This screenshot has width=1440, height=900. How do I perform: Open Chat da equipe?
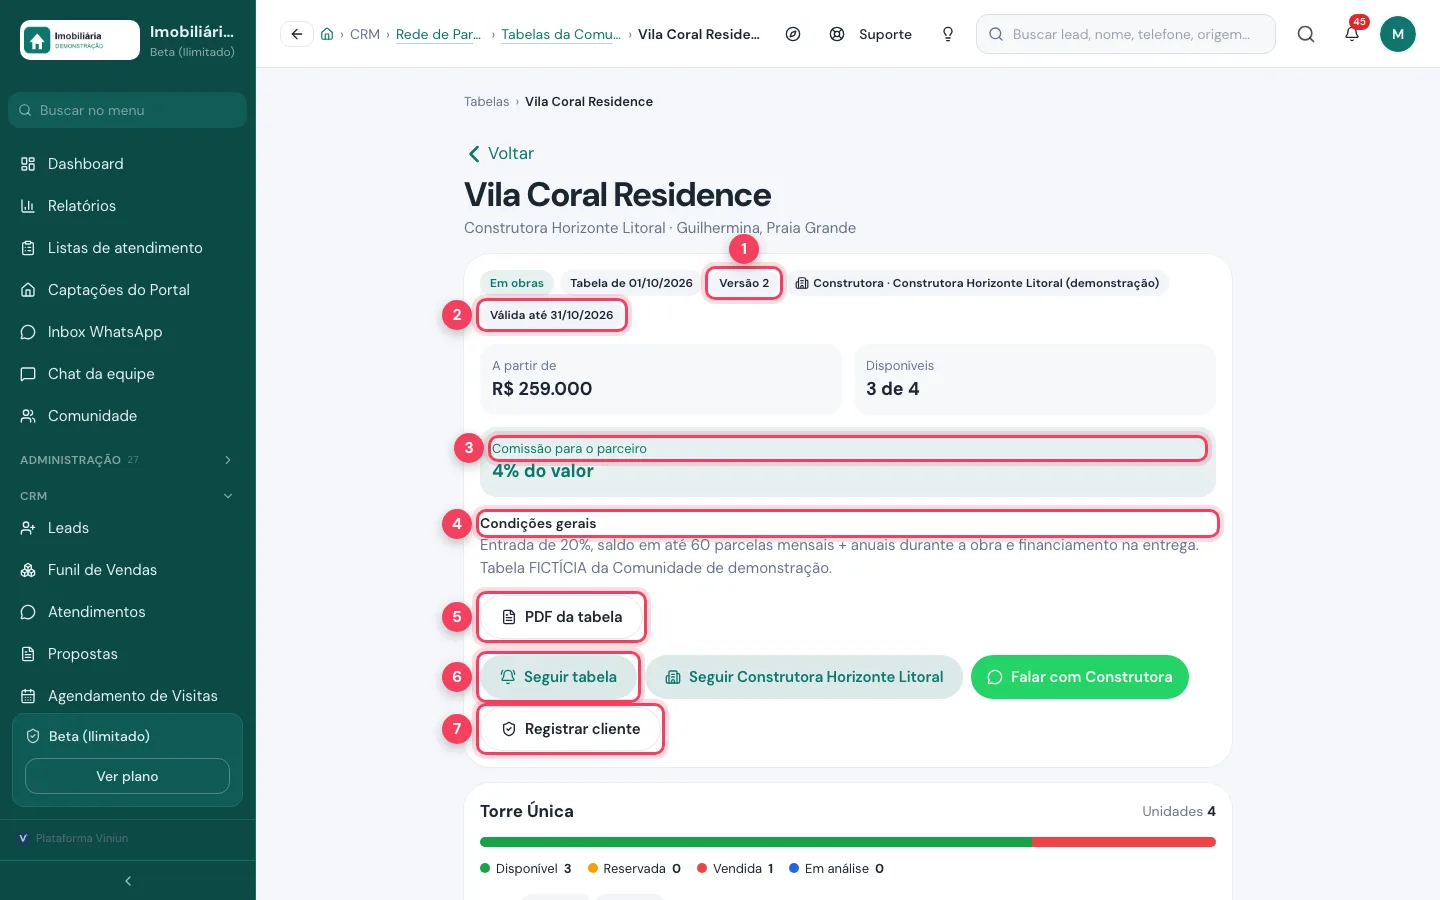(x=128, y=374)
